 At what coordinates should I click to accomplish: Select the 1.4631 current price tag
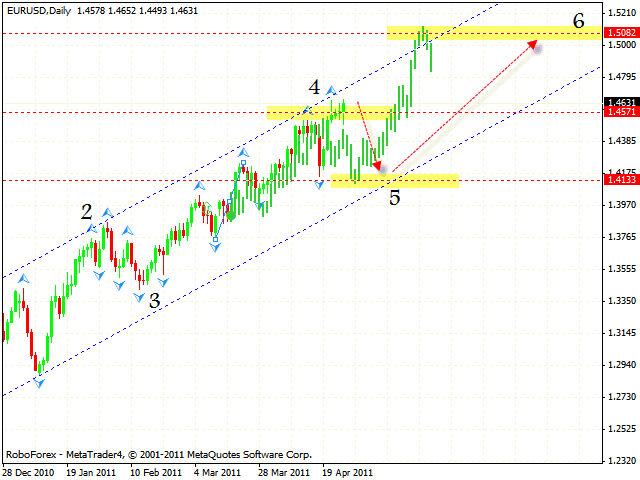click(x=617, y=101)
